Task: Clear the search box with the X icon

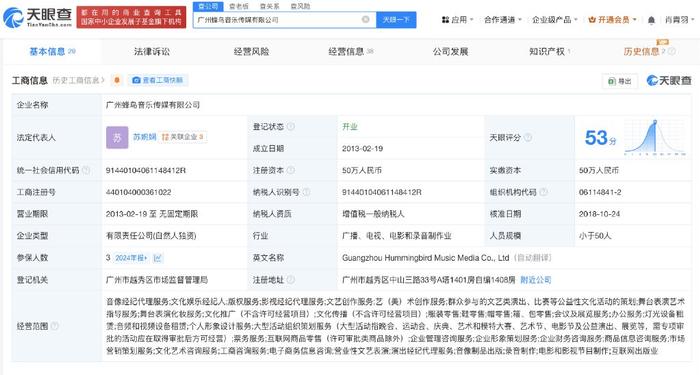Action: coord(366,19)
